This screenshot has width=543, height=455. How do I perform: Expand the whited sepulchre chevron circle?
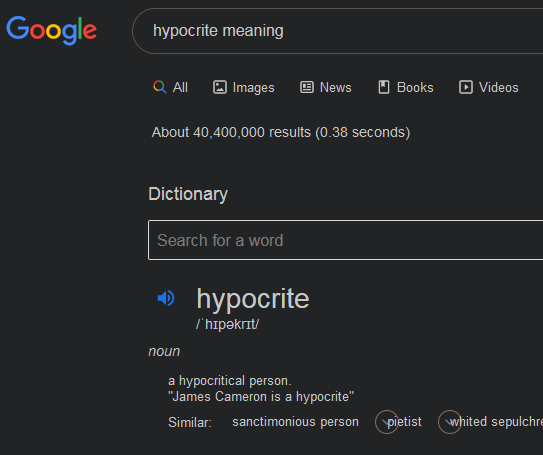449,422
